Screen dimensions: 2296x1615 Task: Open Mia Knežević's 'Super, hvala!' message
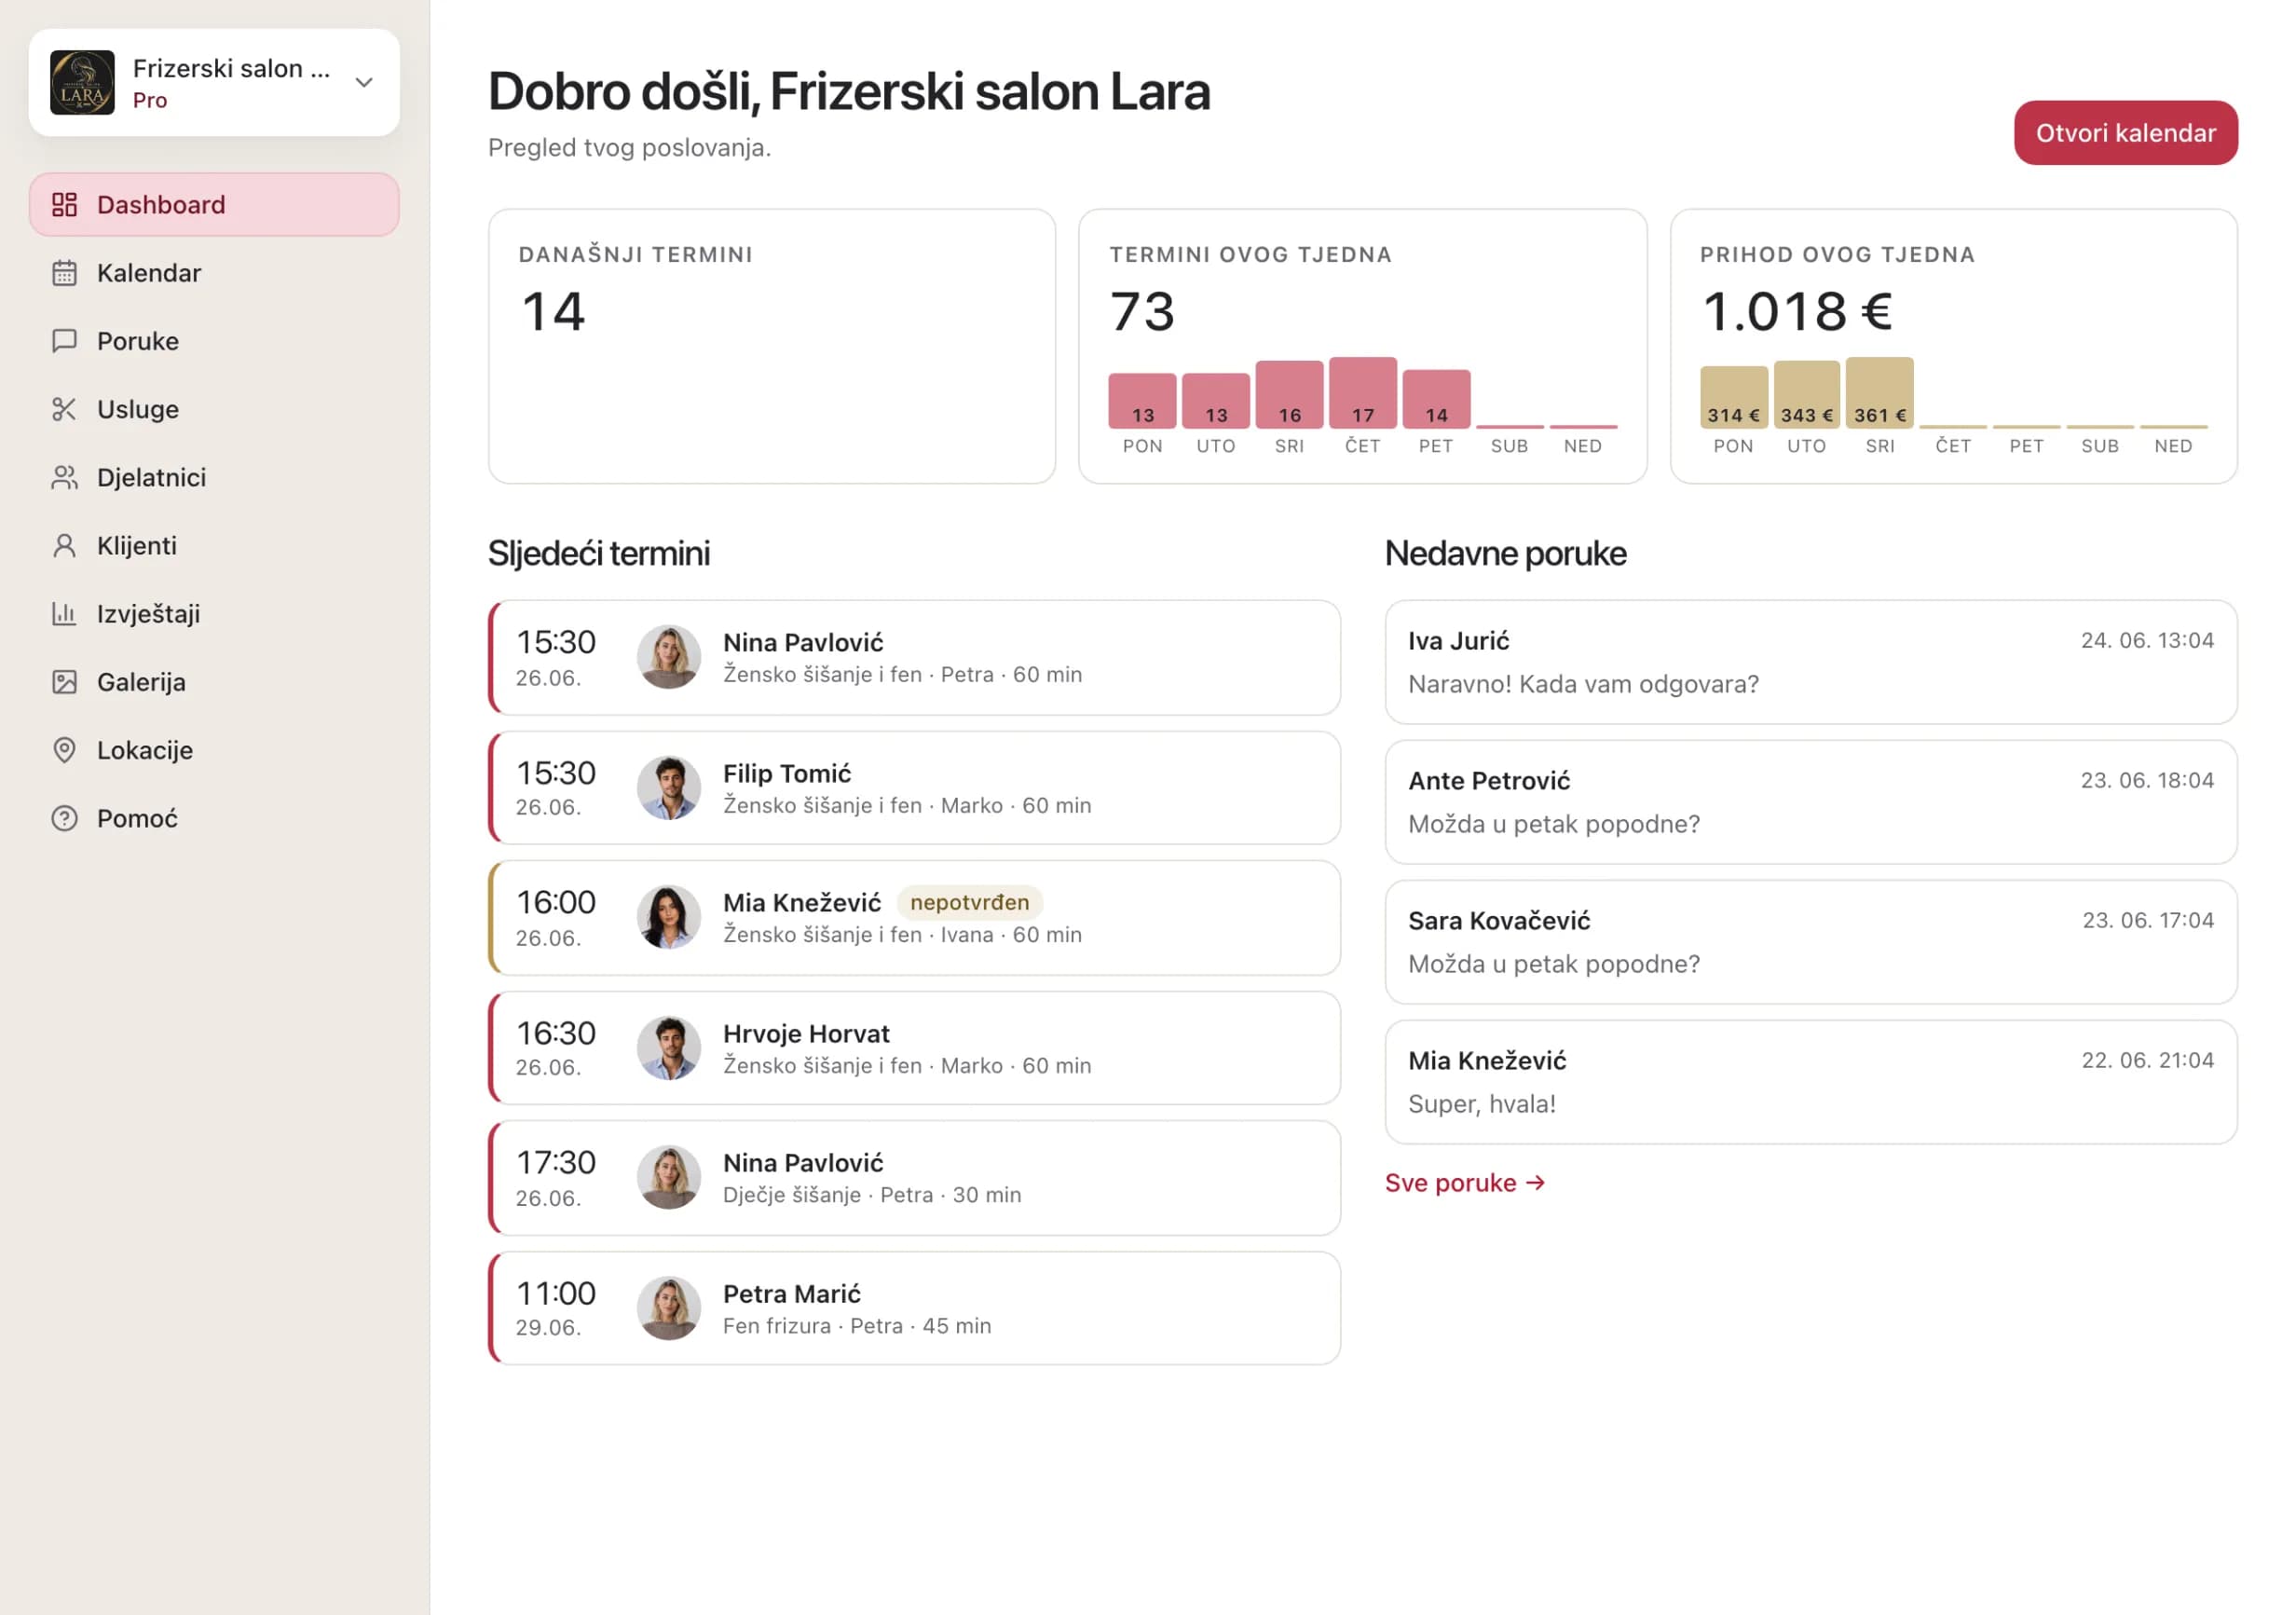1811,1082
